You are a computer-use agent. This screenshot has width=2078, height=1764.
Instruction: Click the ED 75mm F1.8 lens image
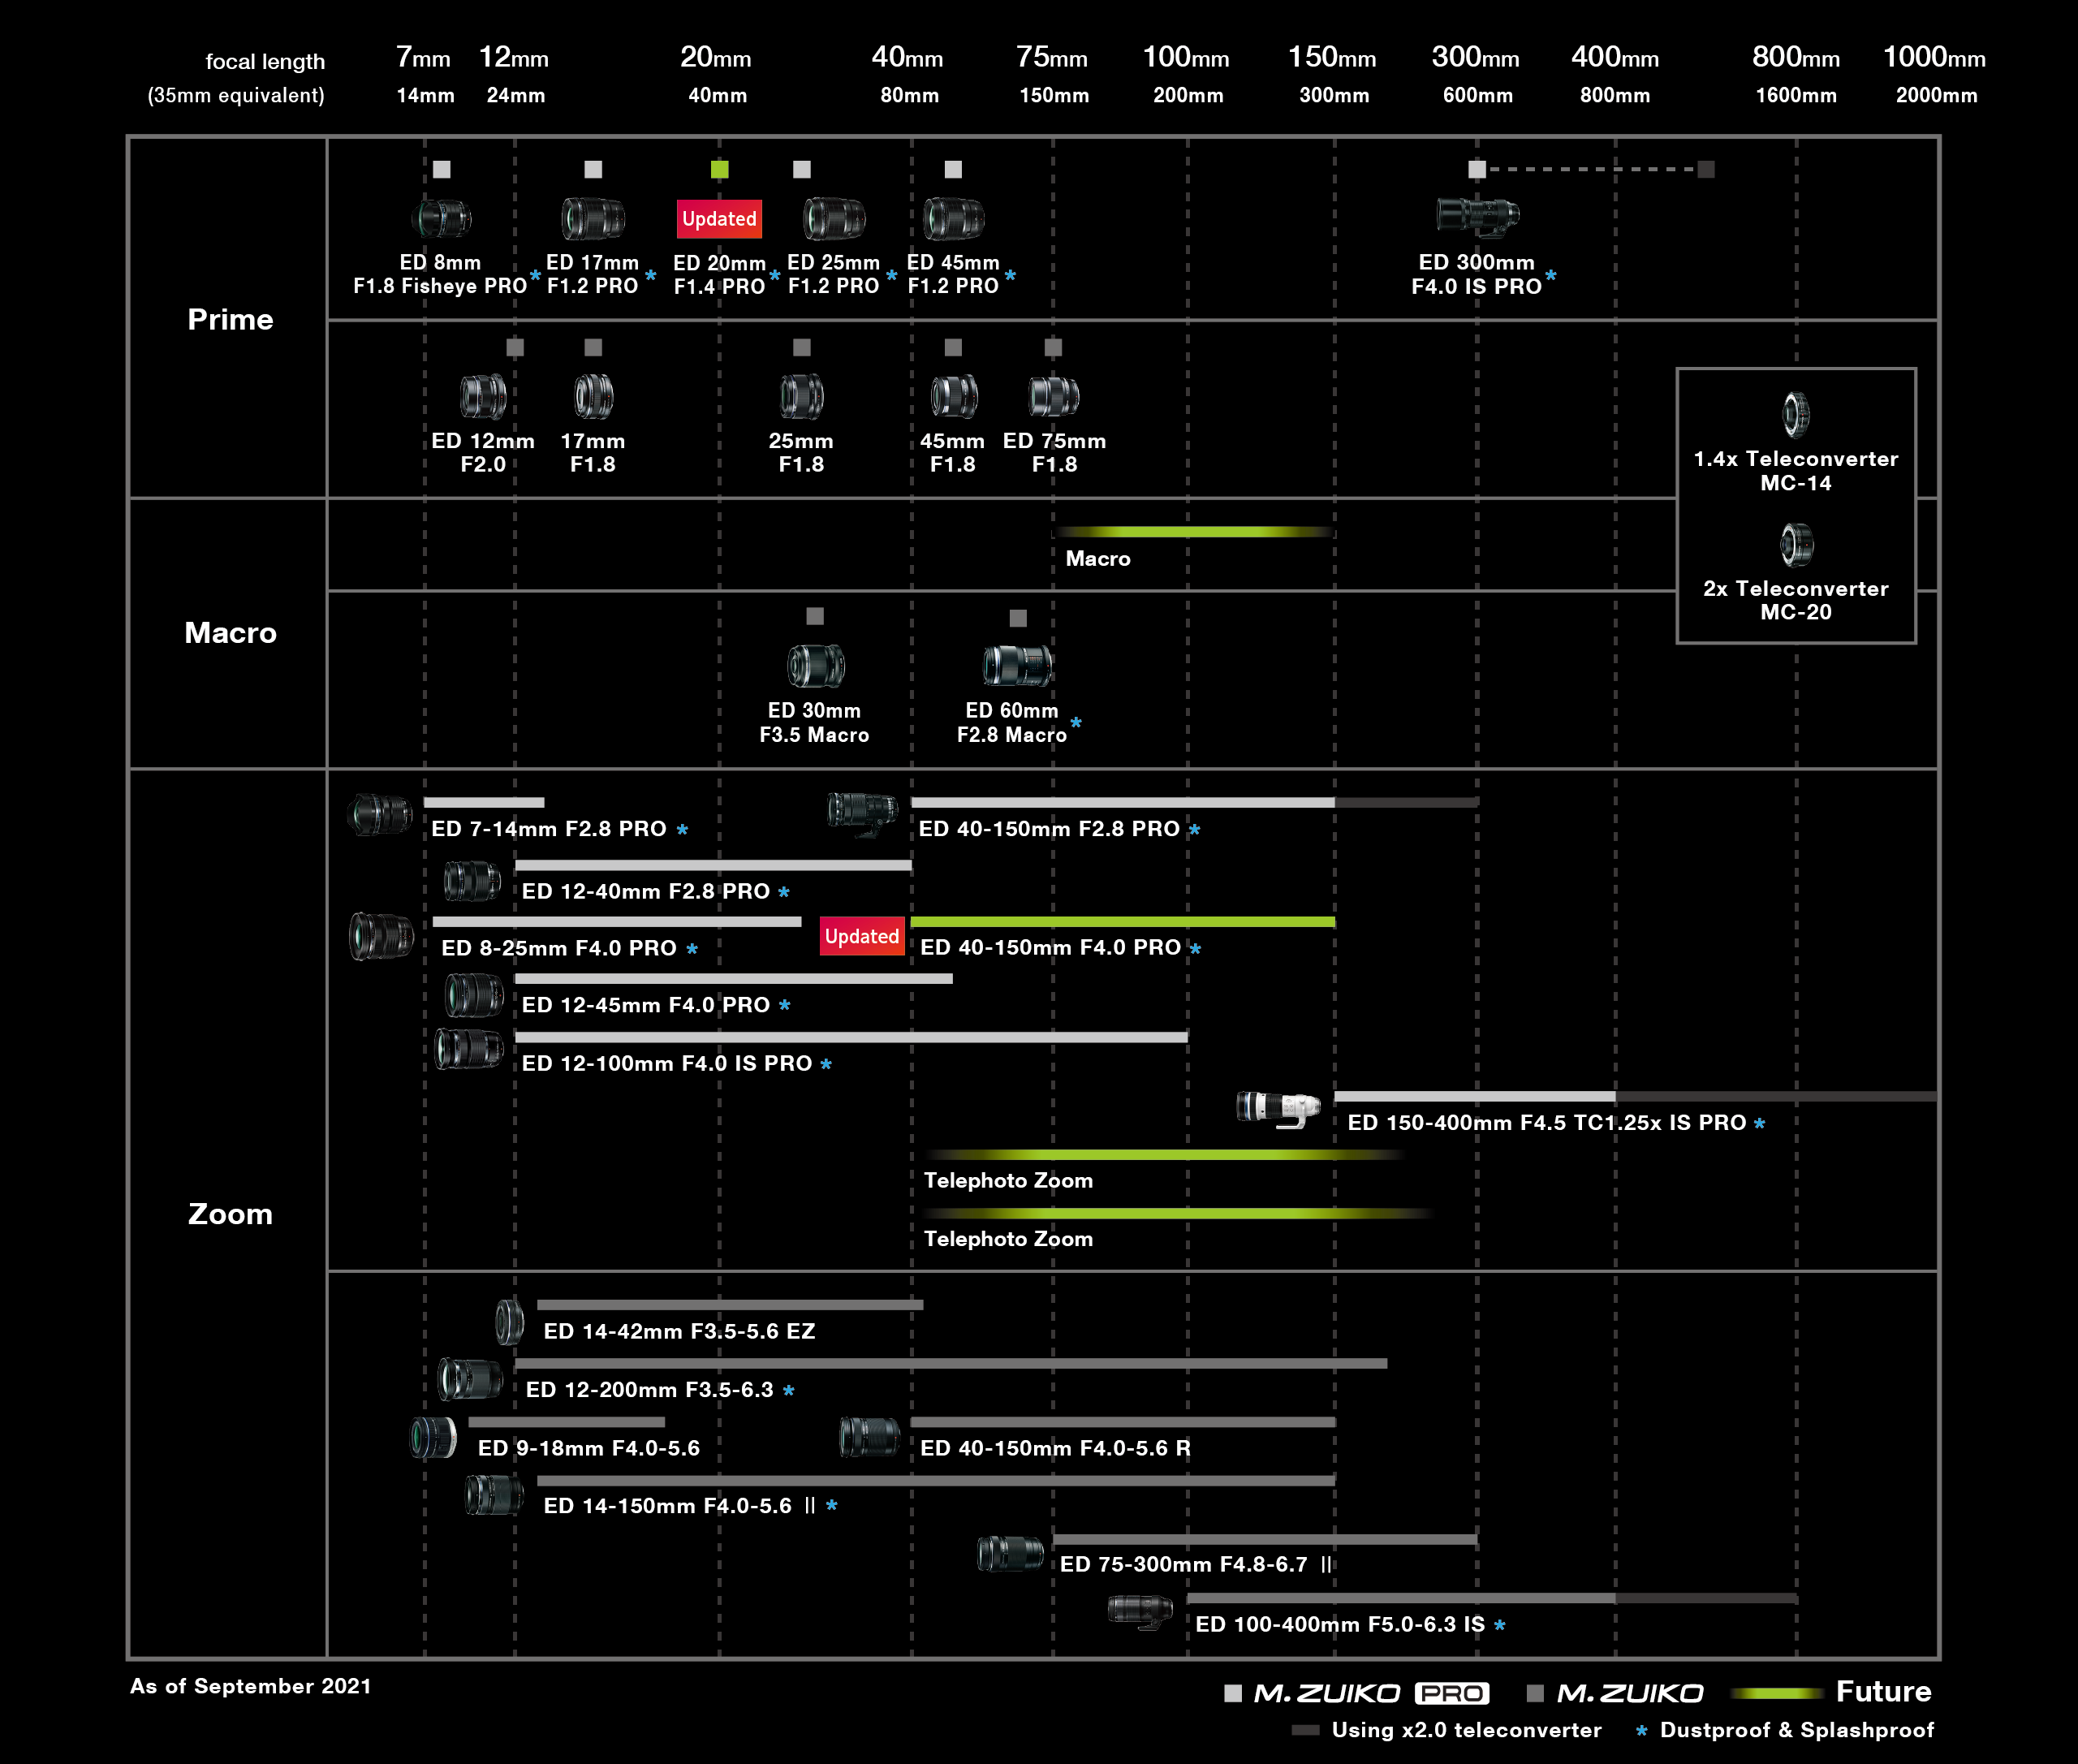click(x=1054, y=396)
